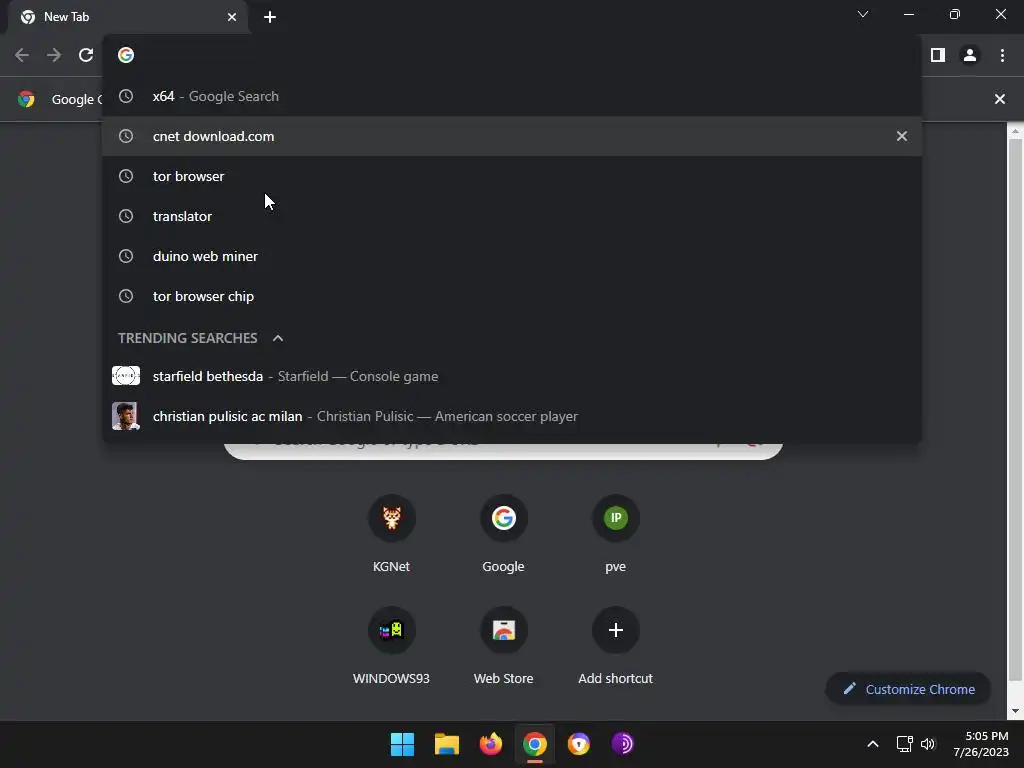1024x768 pixels.
Task: Click the Google icon in address bar
Action: tap(126, 55)
